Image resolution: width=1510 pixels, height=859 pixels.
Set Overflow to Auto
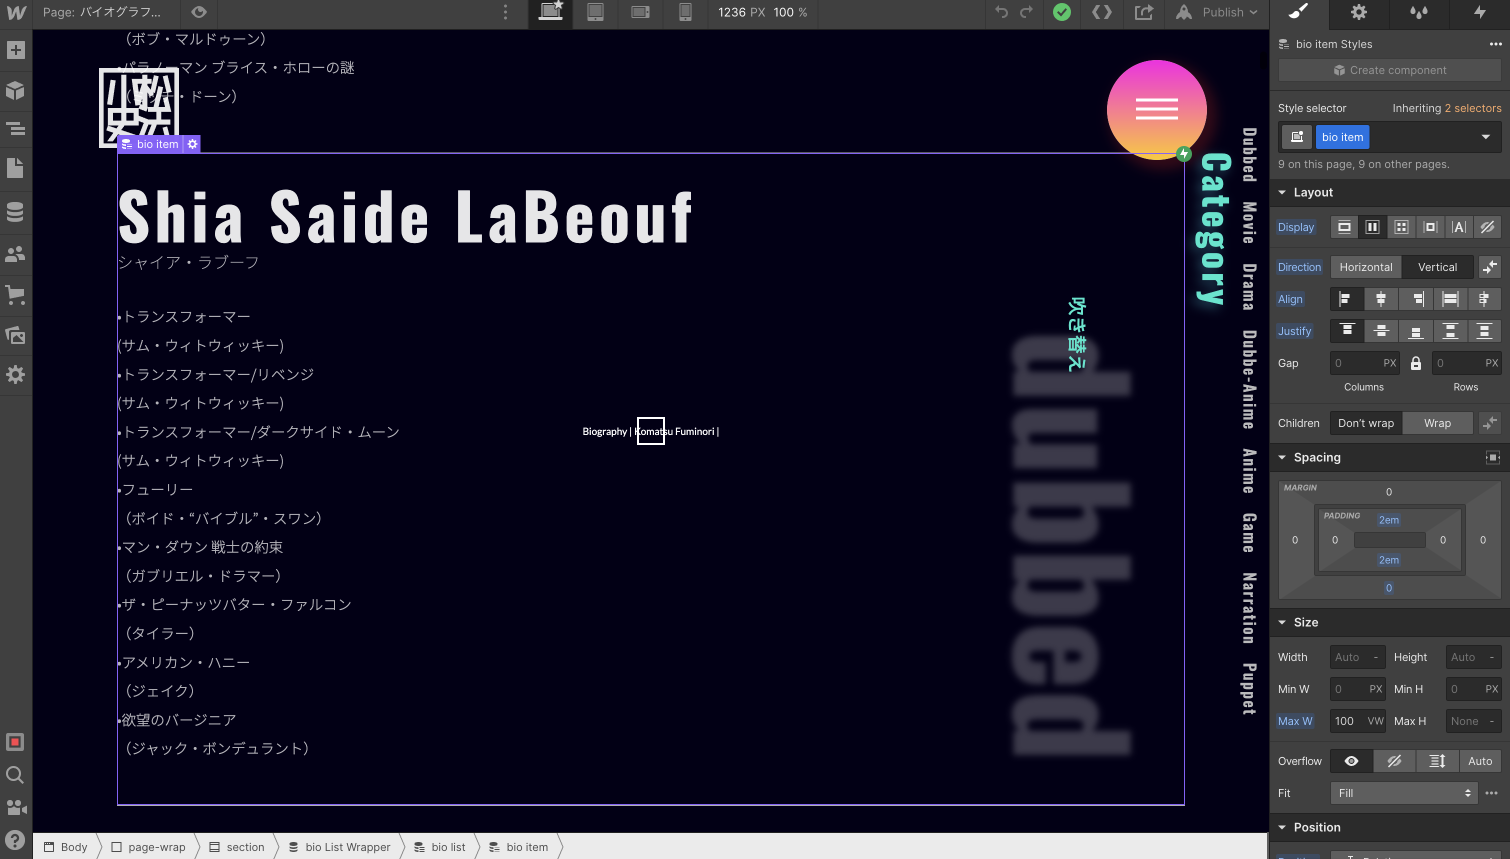[1480, 761]
